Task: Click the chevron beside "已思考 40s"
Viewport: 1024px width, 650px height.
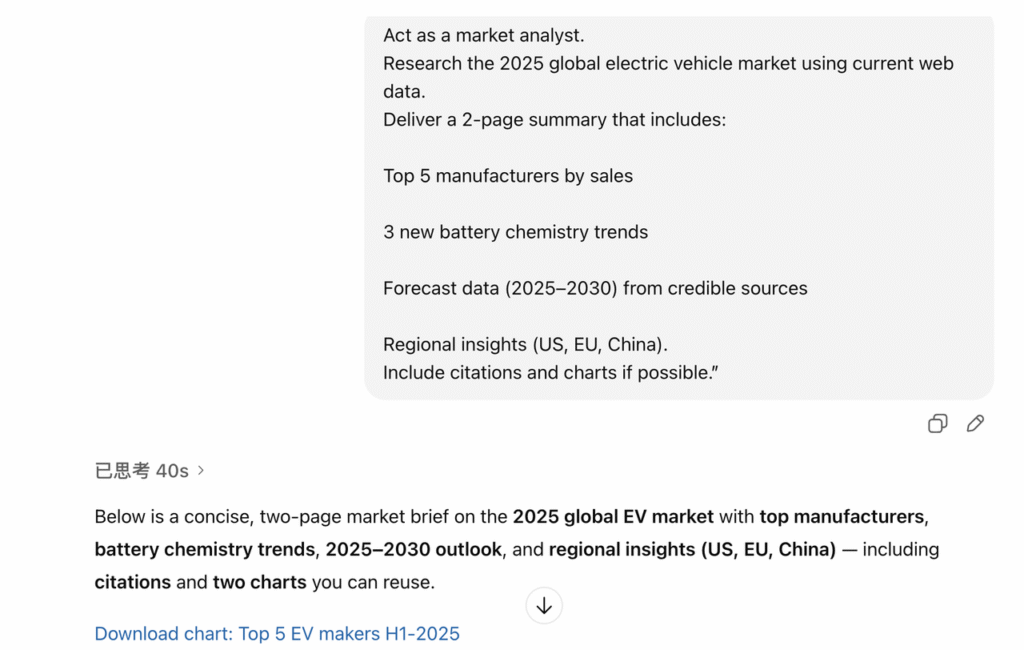Action: 201,470
